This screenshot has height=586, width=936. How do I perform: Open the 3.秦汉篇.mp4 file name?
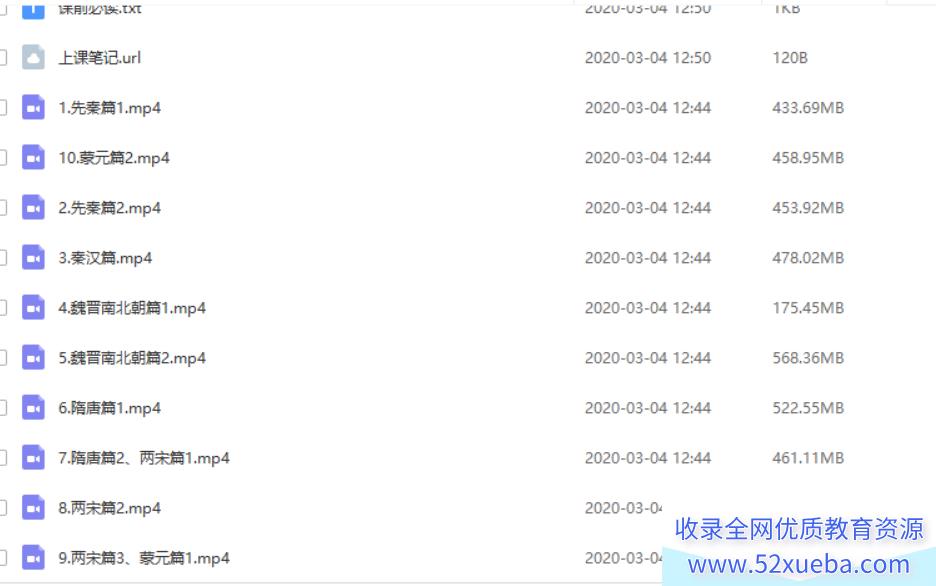coord(105,258)
